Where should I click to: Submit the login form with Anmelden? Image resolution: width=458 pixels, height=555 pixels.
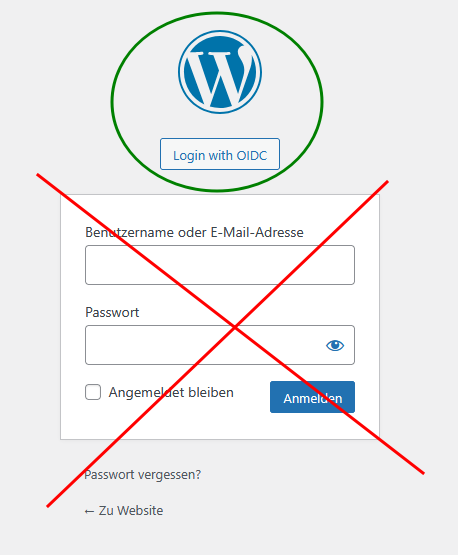tap(312, 397)
